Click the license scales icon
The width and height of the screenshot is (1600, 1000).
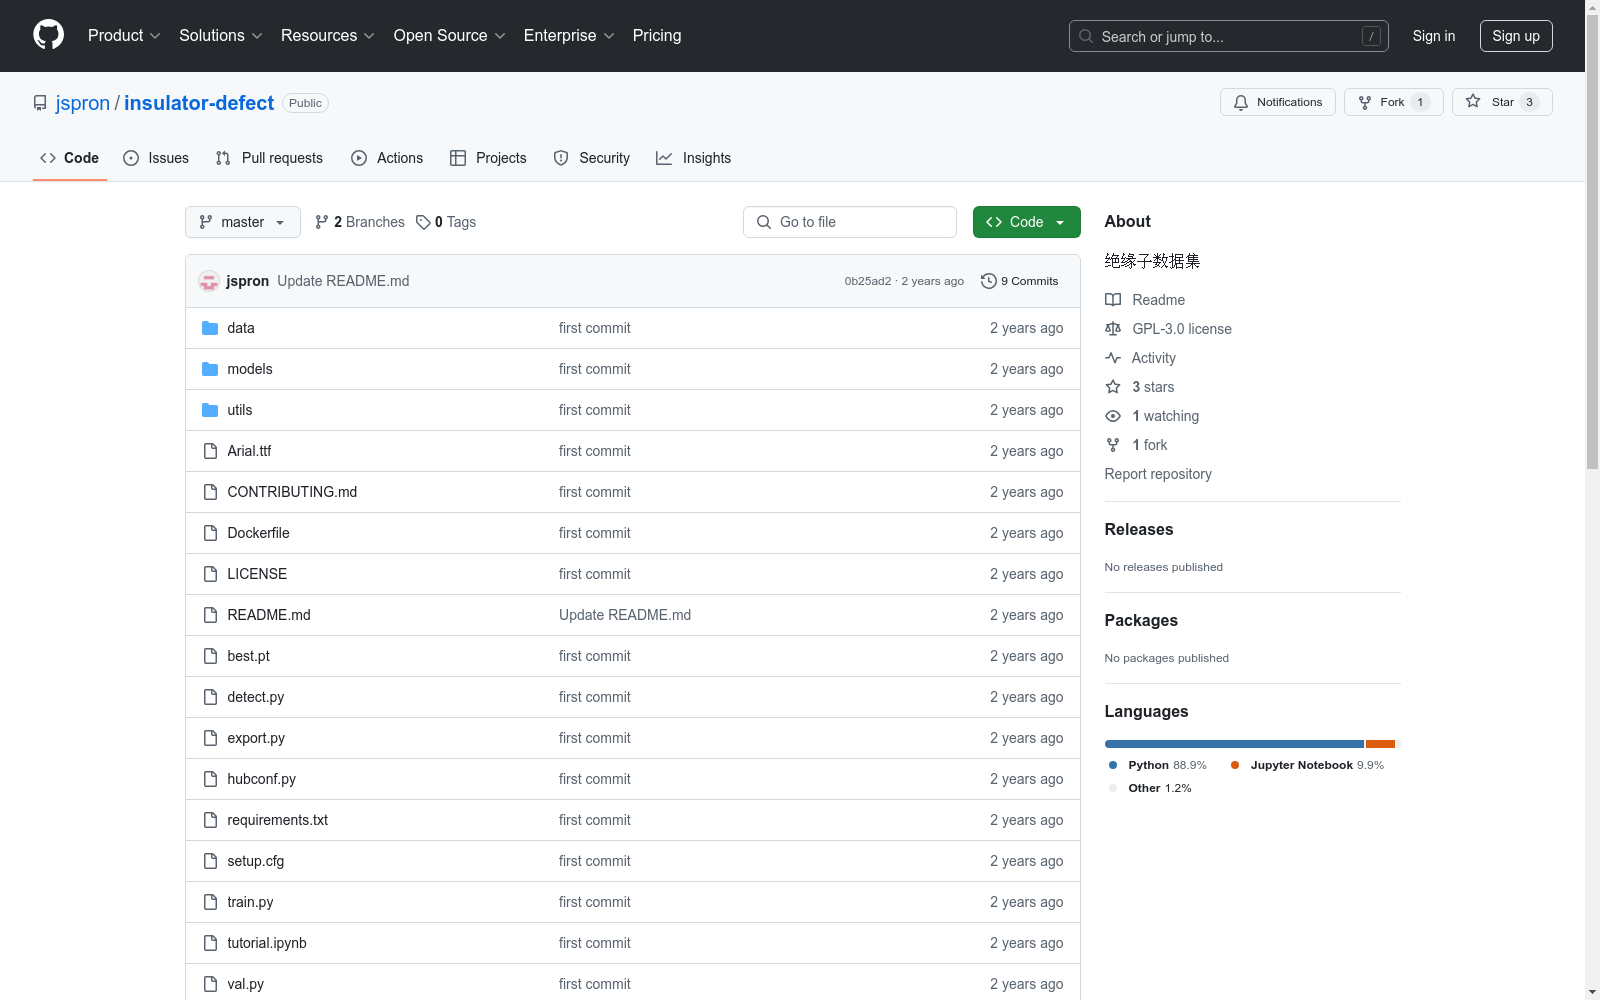coord(1113,329)
